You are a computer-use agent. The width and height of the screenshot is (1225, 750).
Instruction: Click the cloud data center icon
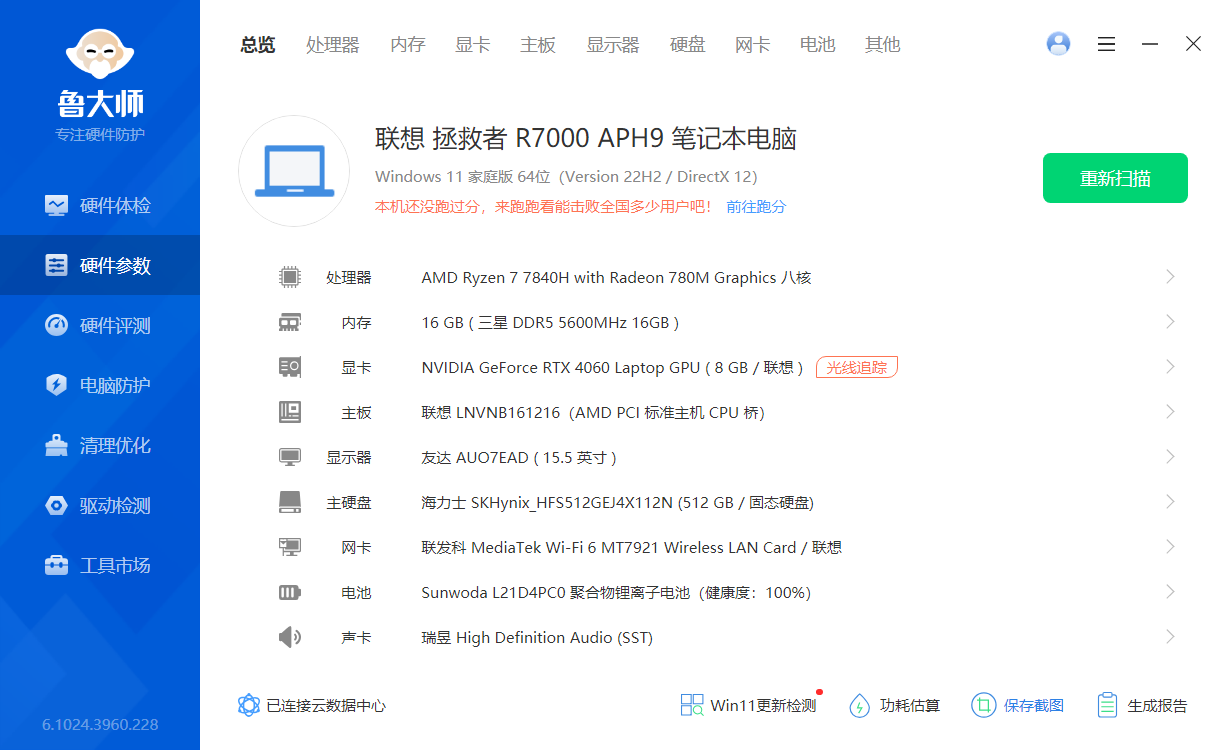(249, 705)
